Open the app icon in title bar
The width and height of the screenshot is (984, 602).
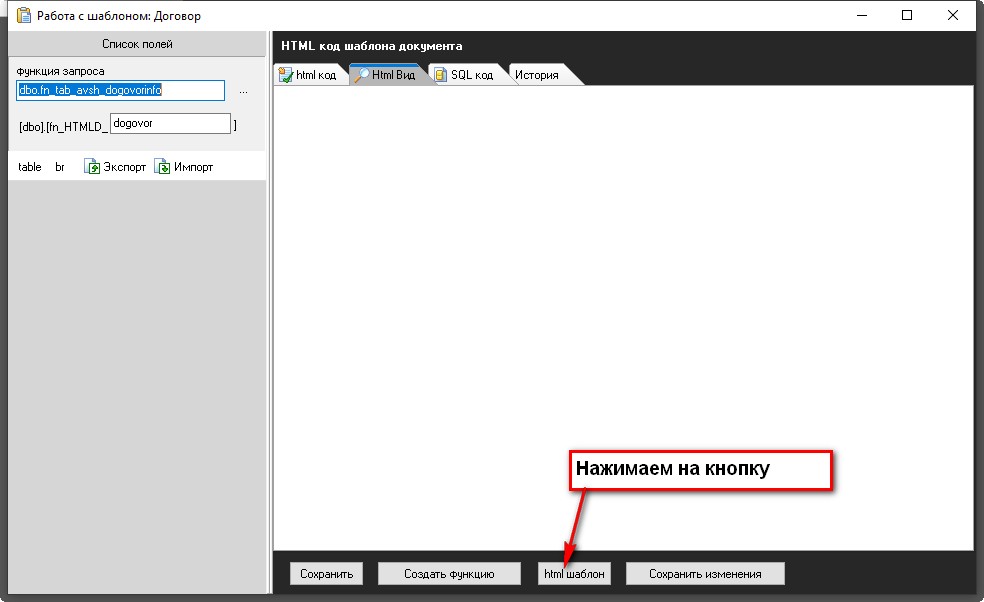click(x=23, y=15)
